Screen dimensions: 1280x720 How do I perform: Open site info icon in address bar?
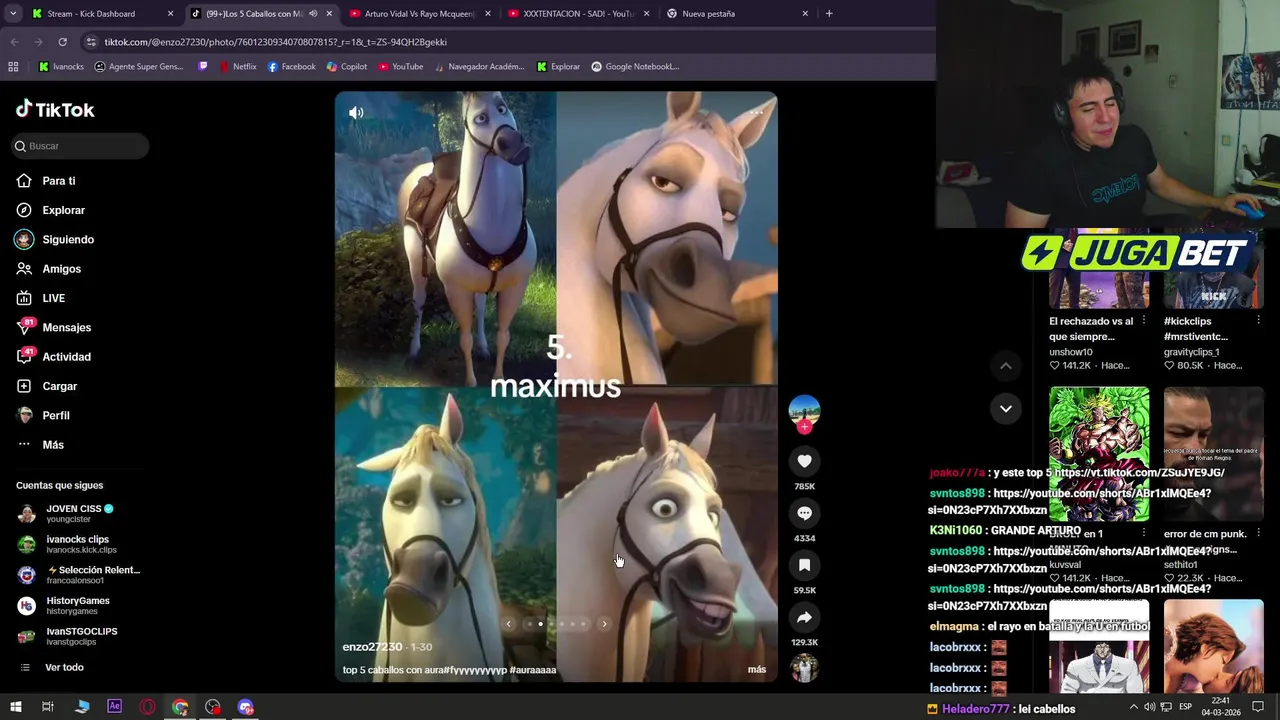[x=91, y=42]
